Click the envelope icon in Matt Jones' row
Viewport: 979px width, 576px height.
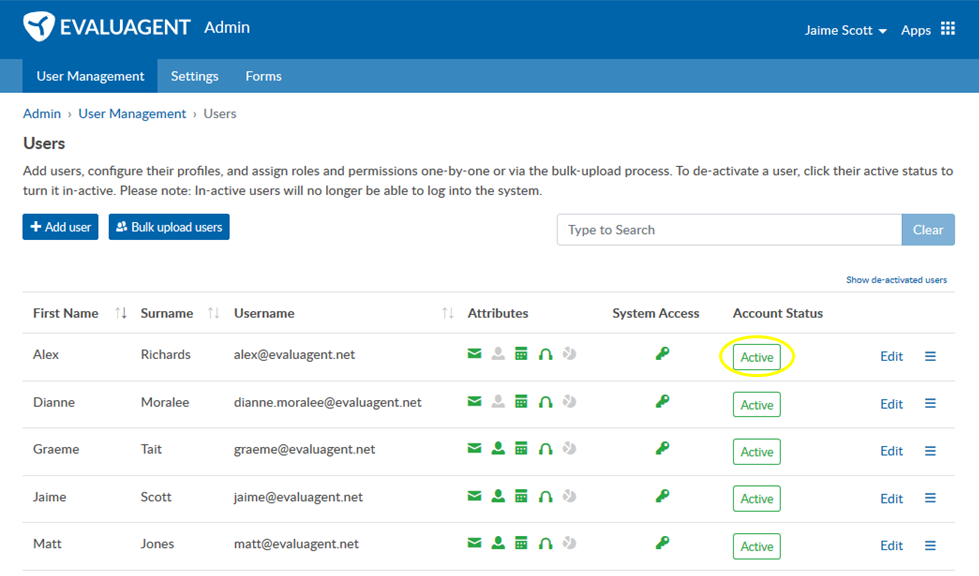click(x=475, y=543)
